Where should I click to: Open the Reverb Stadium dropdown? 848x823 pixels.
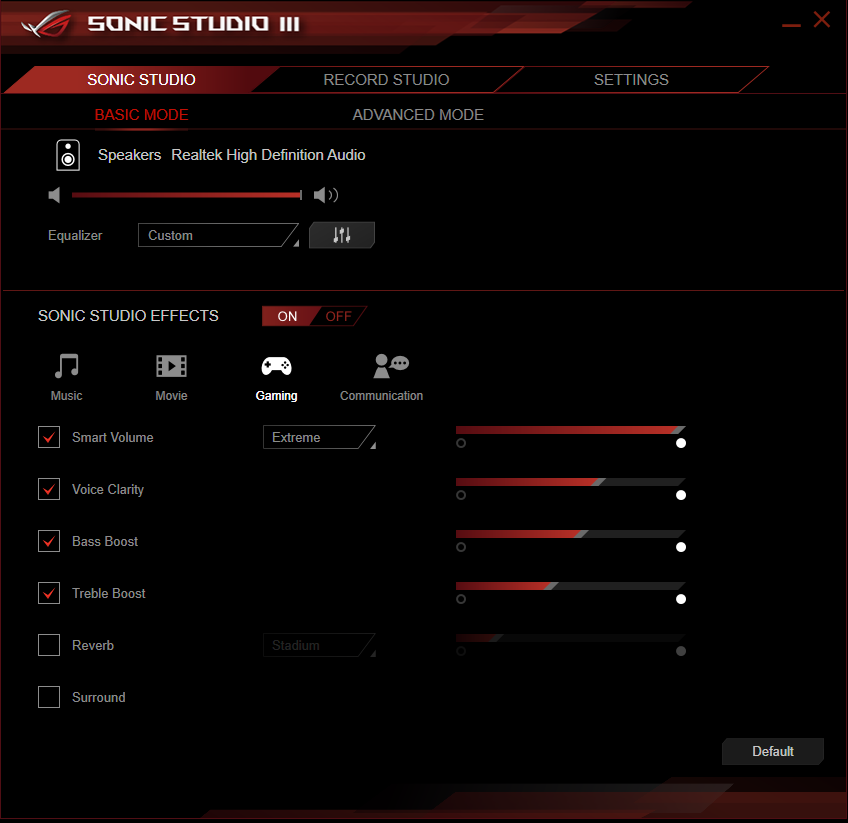[319, 645]
